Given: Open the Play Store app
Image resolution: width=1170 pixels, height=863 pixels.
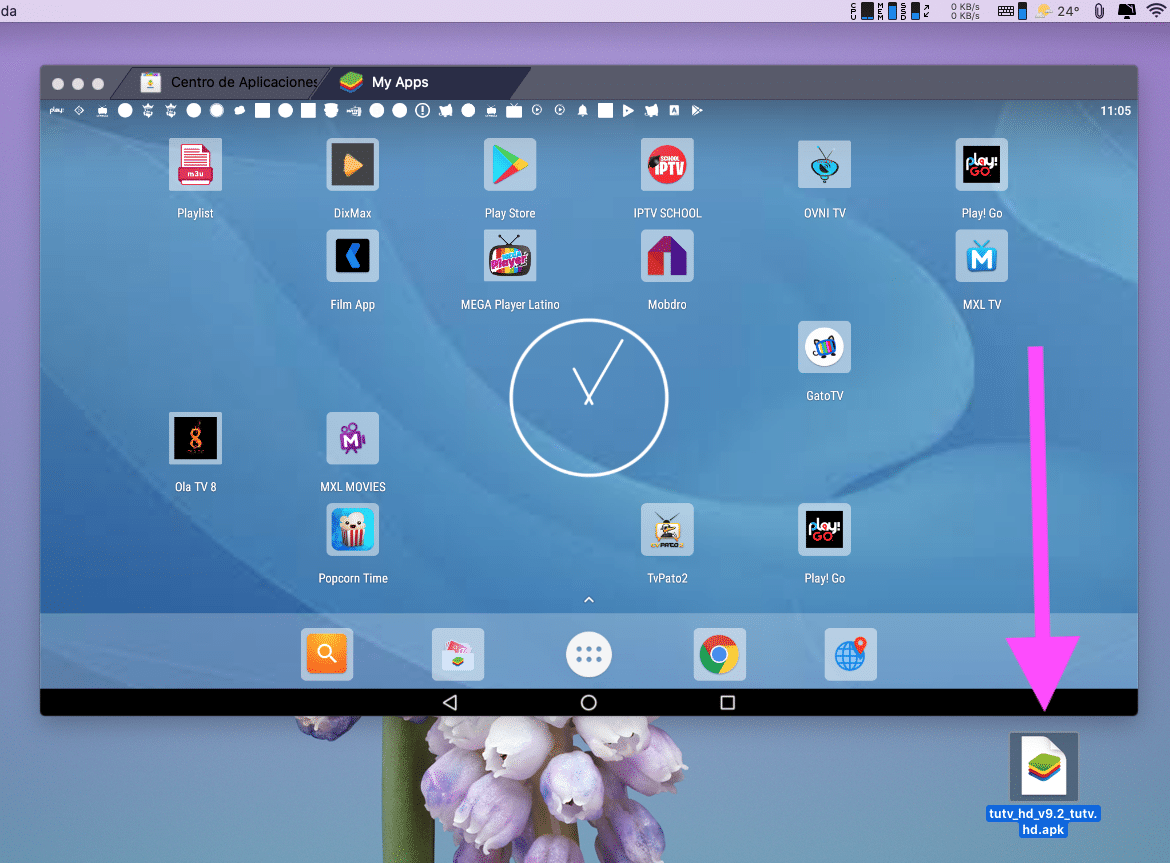Looking at the screenshot, I should point(510,164).
